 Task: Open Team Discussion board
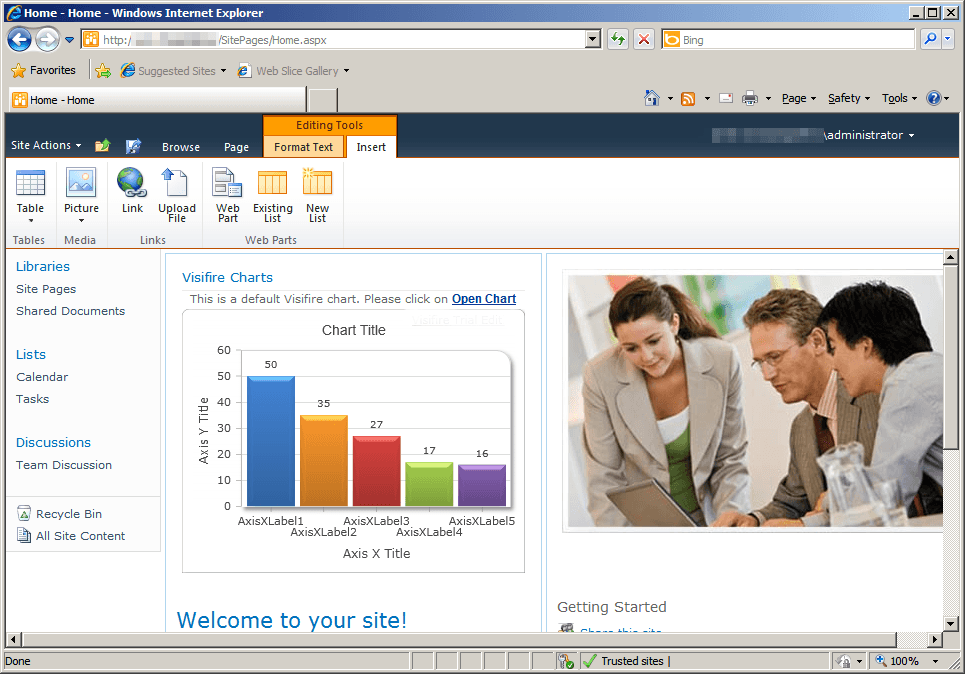[x=64, y=465]
